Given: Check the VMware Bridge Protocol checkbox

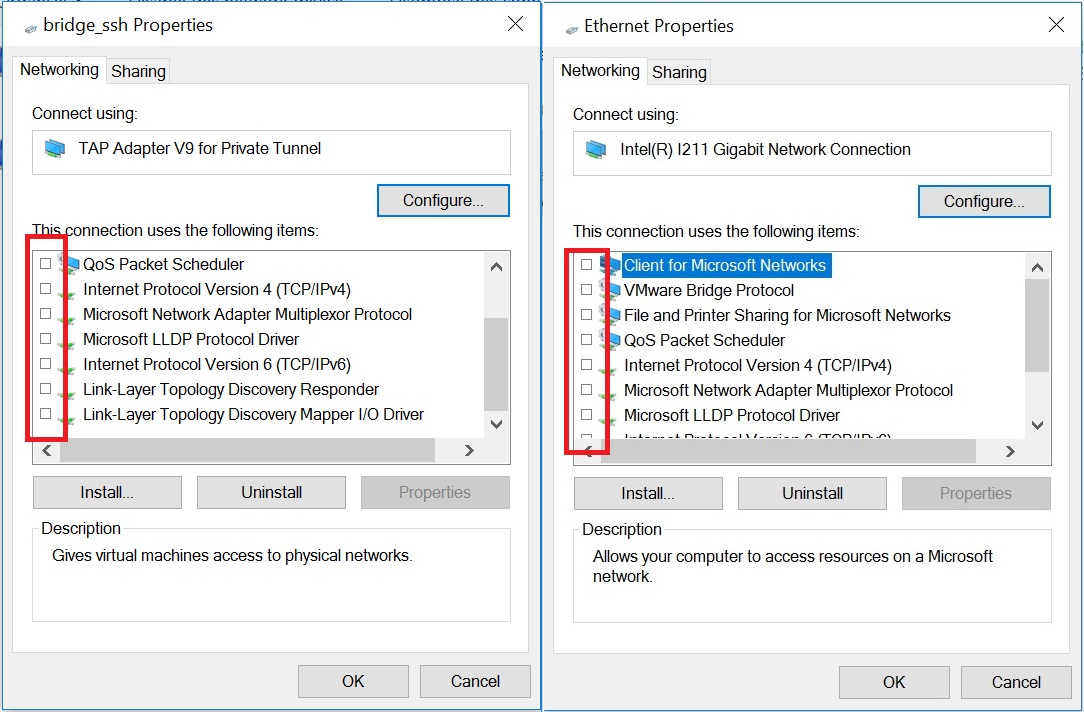Looking at the screenshot, I should click(586, 290).
